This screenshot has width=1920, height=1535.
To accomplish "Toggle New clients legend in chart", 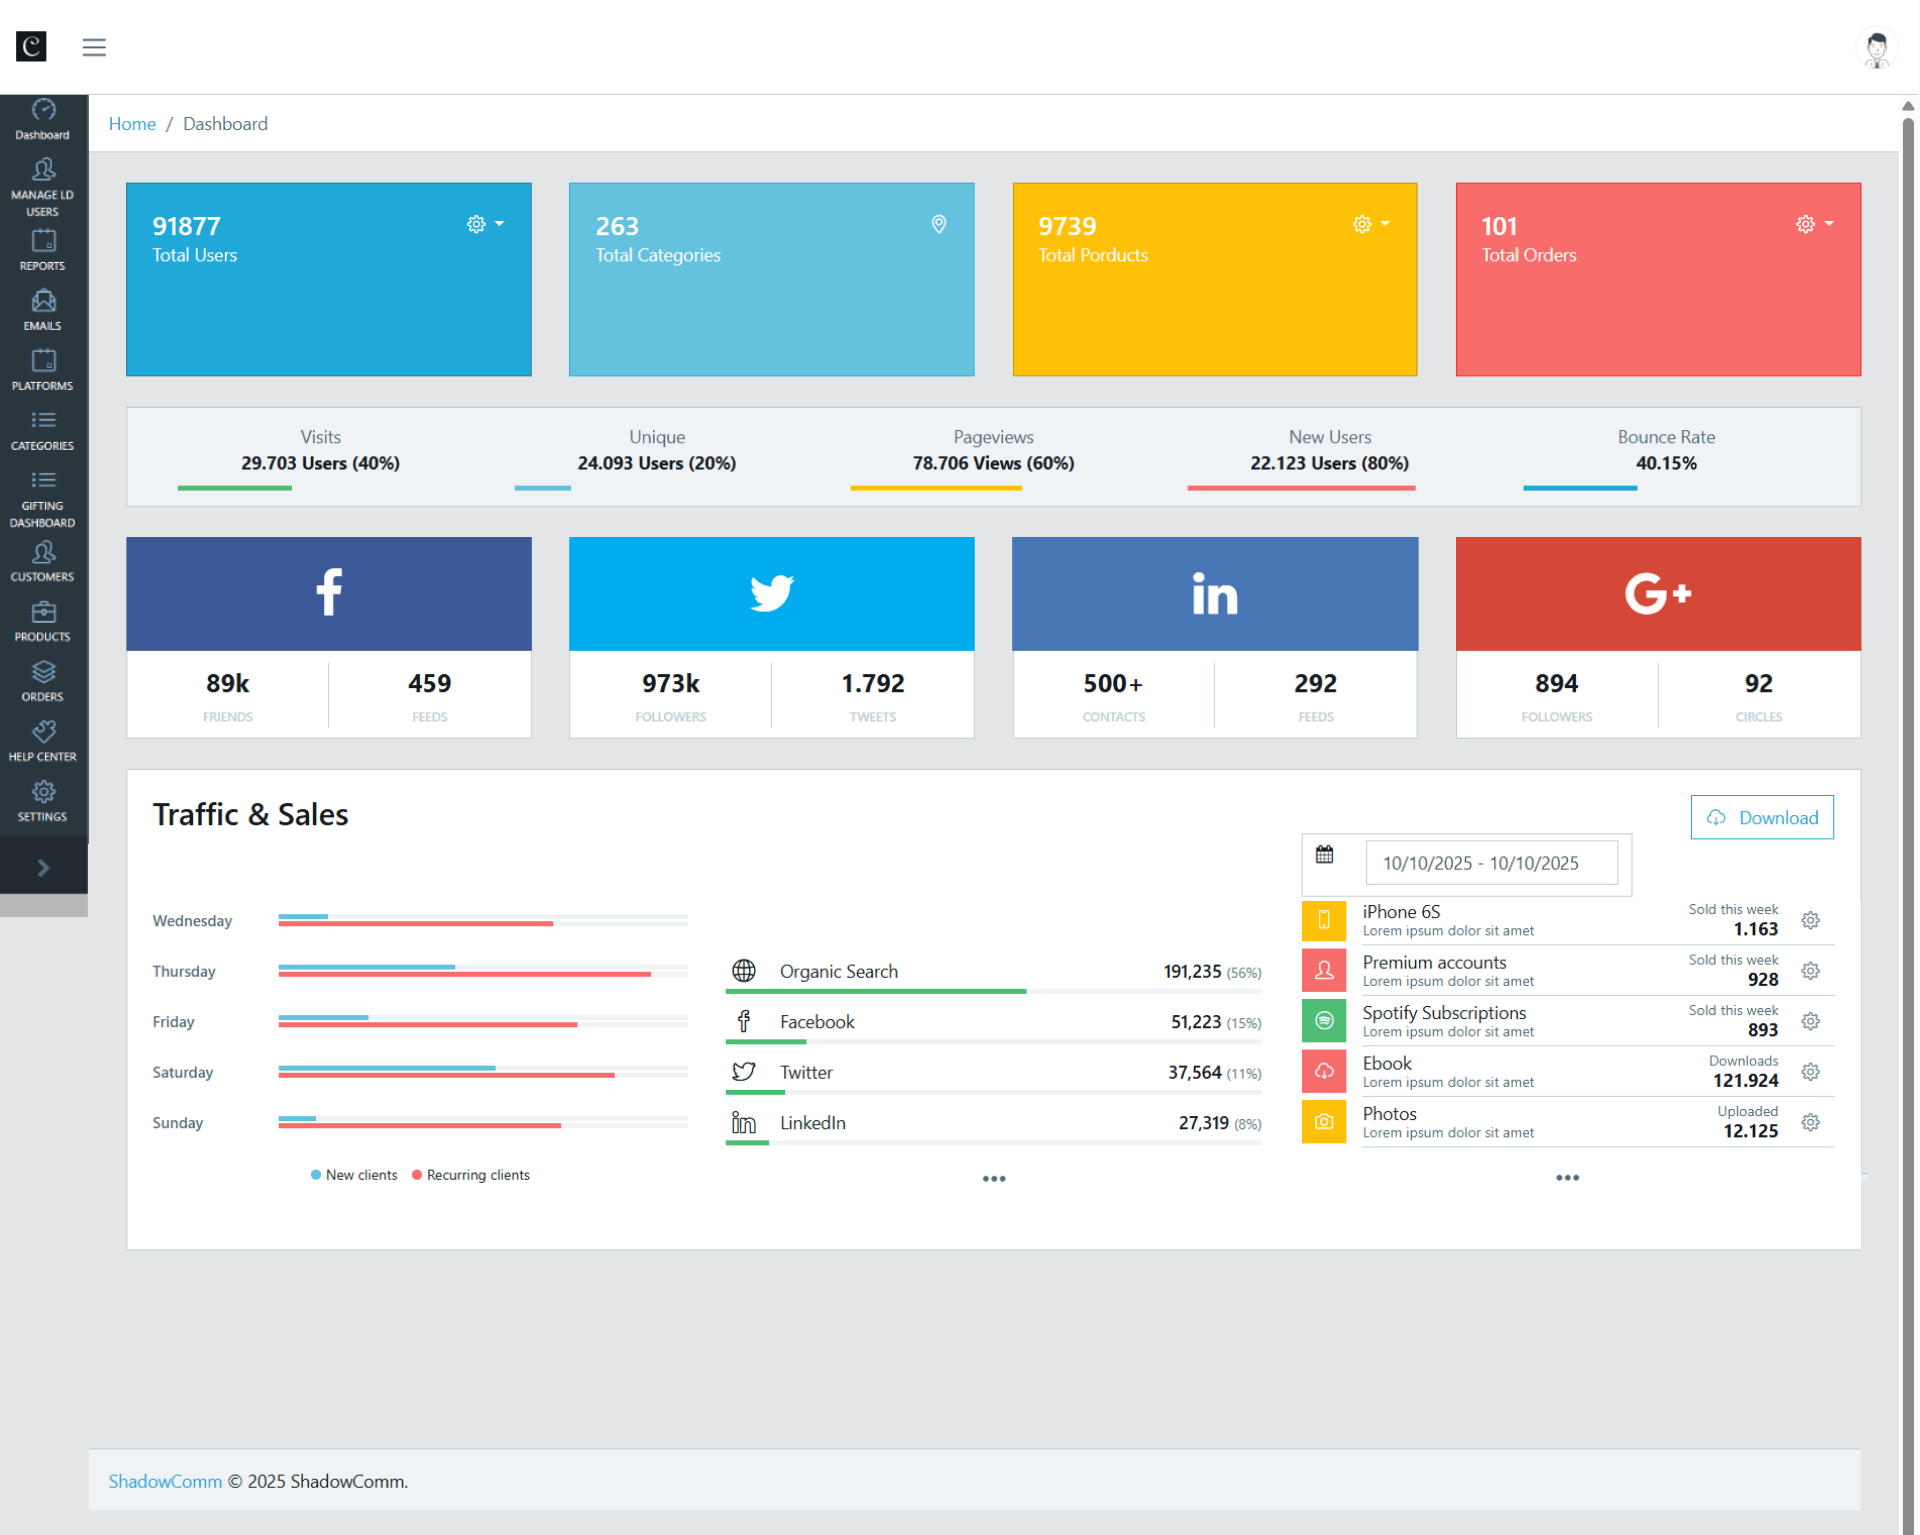I will 354,1175.
